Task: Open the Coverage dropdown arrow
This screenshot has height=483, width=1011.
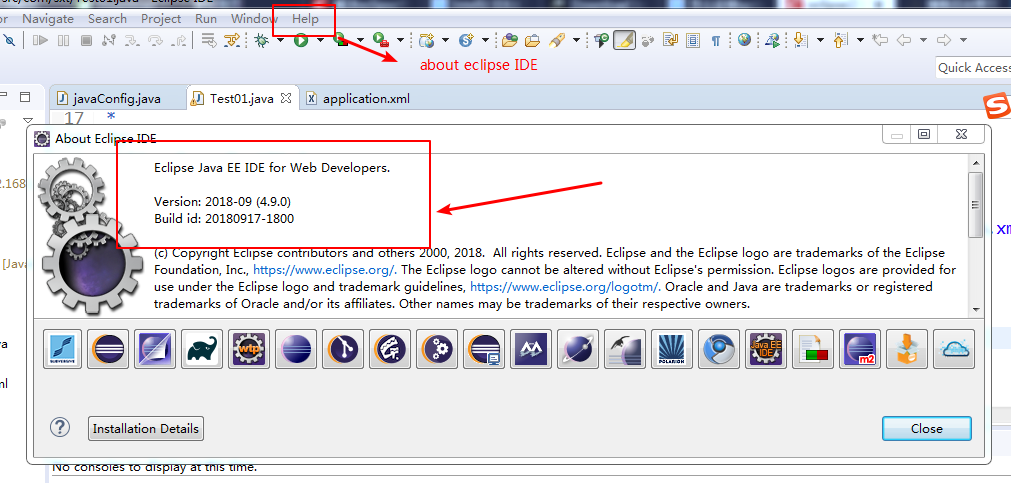Action: [360, 41]
